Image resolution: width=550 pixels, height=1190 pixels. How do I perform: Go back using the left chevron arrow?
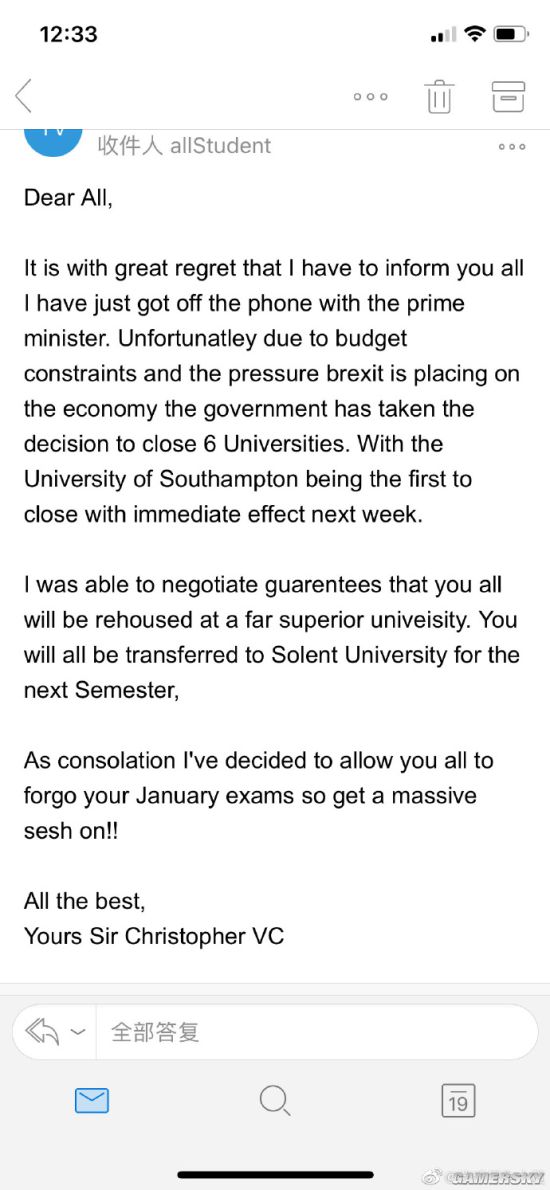click(x=24, y=96)
